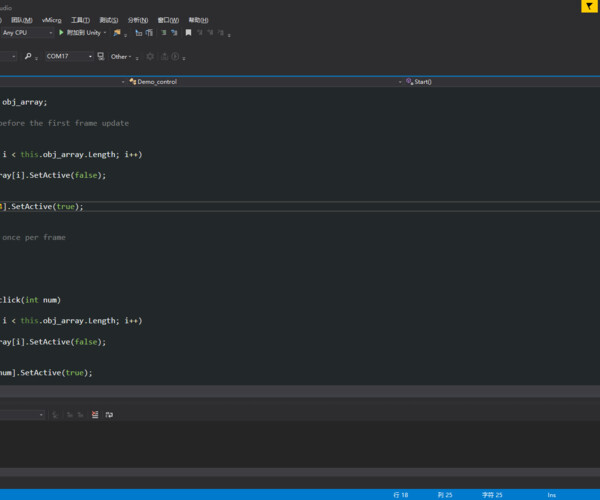Click the colorful folder icon after the Unity button
Viewport: 600px width, 500px height.
pos(117,33)
